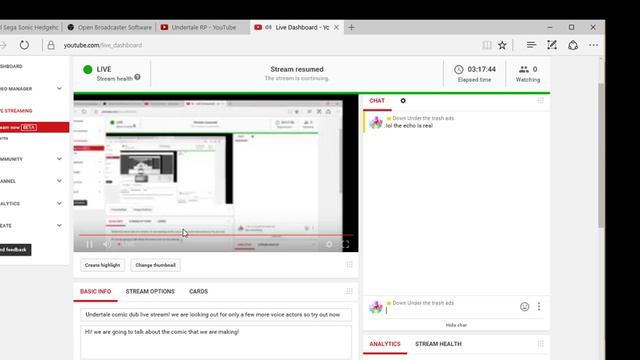The height and width of the screenshot is (360, 640).
Task: Open Live Streaming sidebar item
Action: 16,111
